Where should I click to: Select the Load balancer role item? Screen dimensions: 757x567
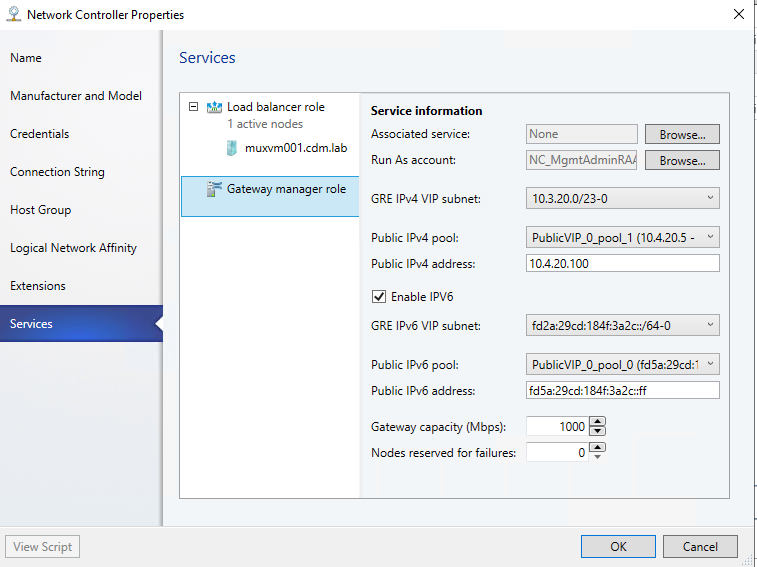276,107
